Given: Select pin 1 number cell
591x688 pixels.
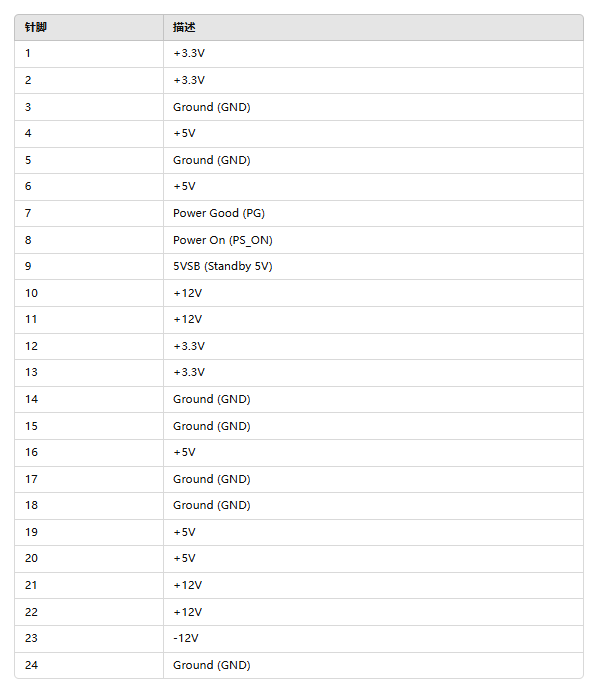Looking at the screenshot, I should point(89,54).
